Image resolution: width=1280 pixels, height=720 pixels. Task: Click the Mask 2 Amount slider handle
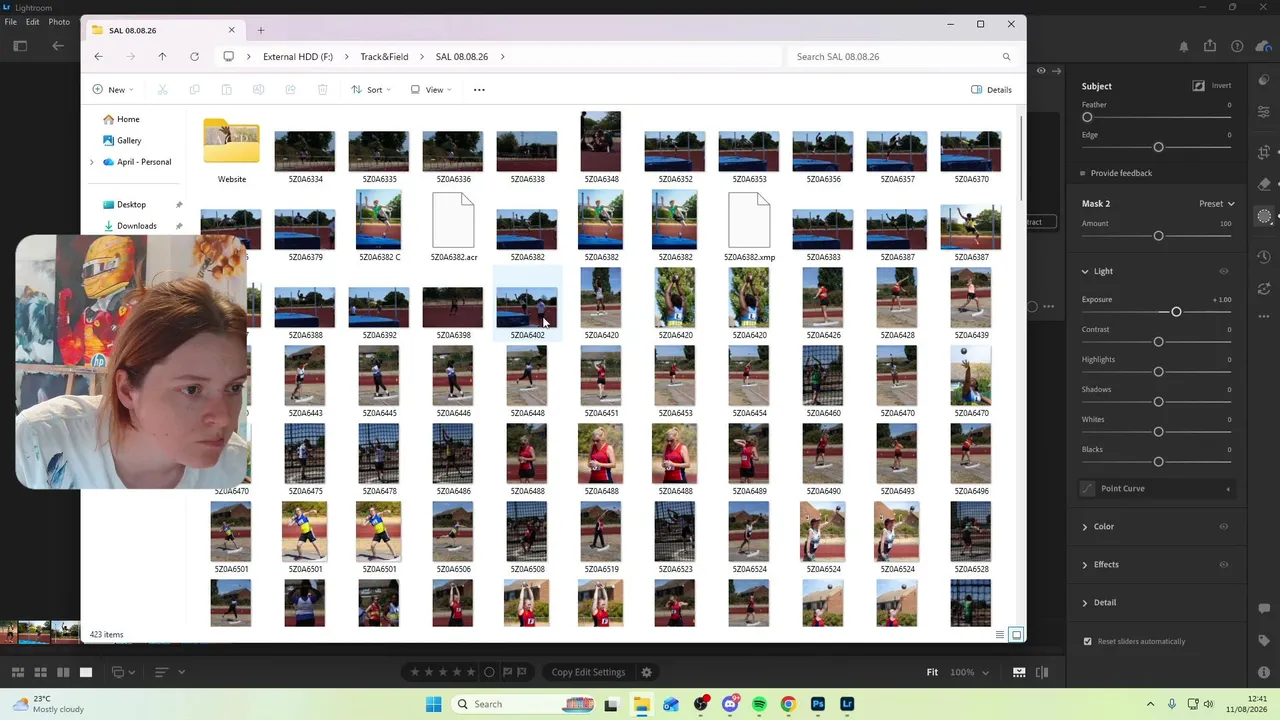pyautogui.click(x=1158, y=236)
